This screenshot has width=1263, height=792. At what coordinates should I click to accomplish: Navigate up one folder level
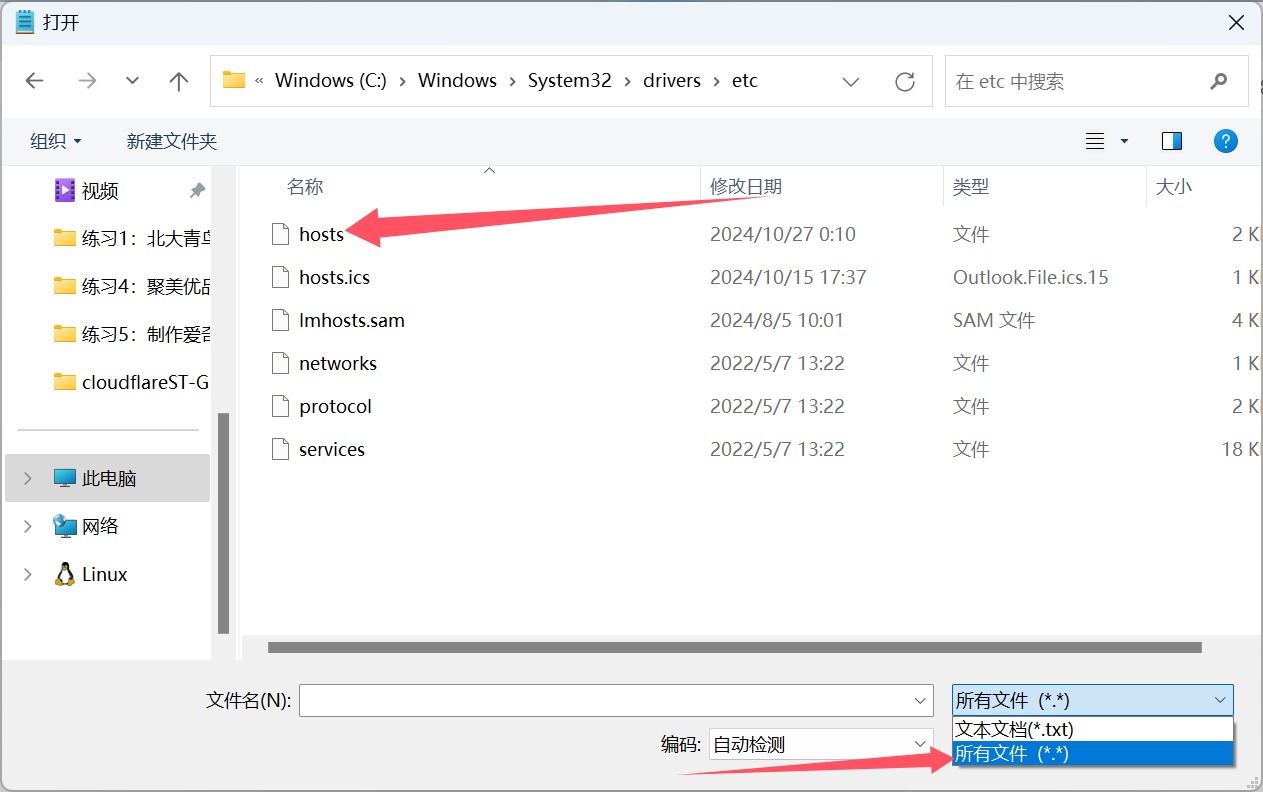tap(178, 81)
